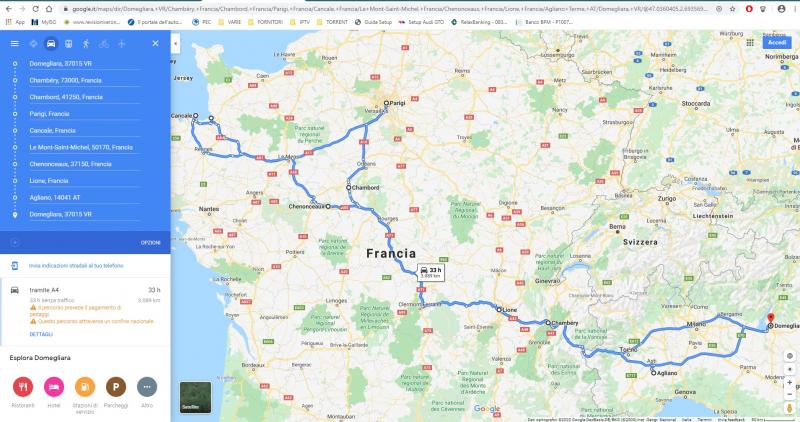Click the Accedi sign-in button
Viewport: 800px width, 422px height.
[777, 43]
